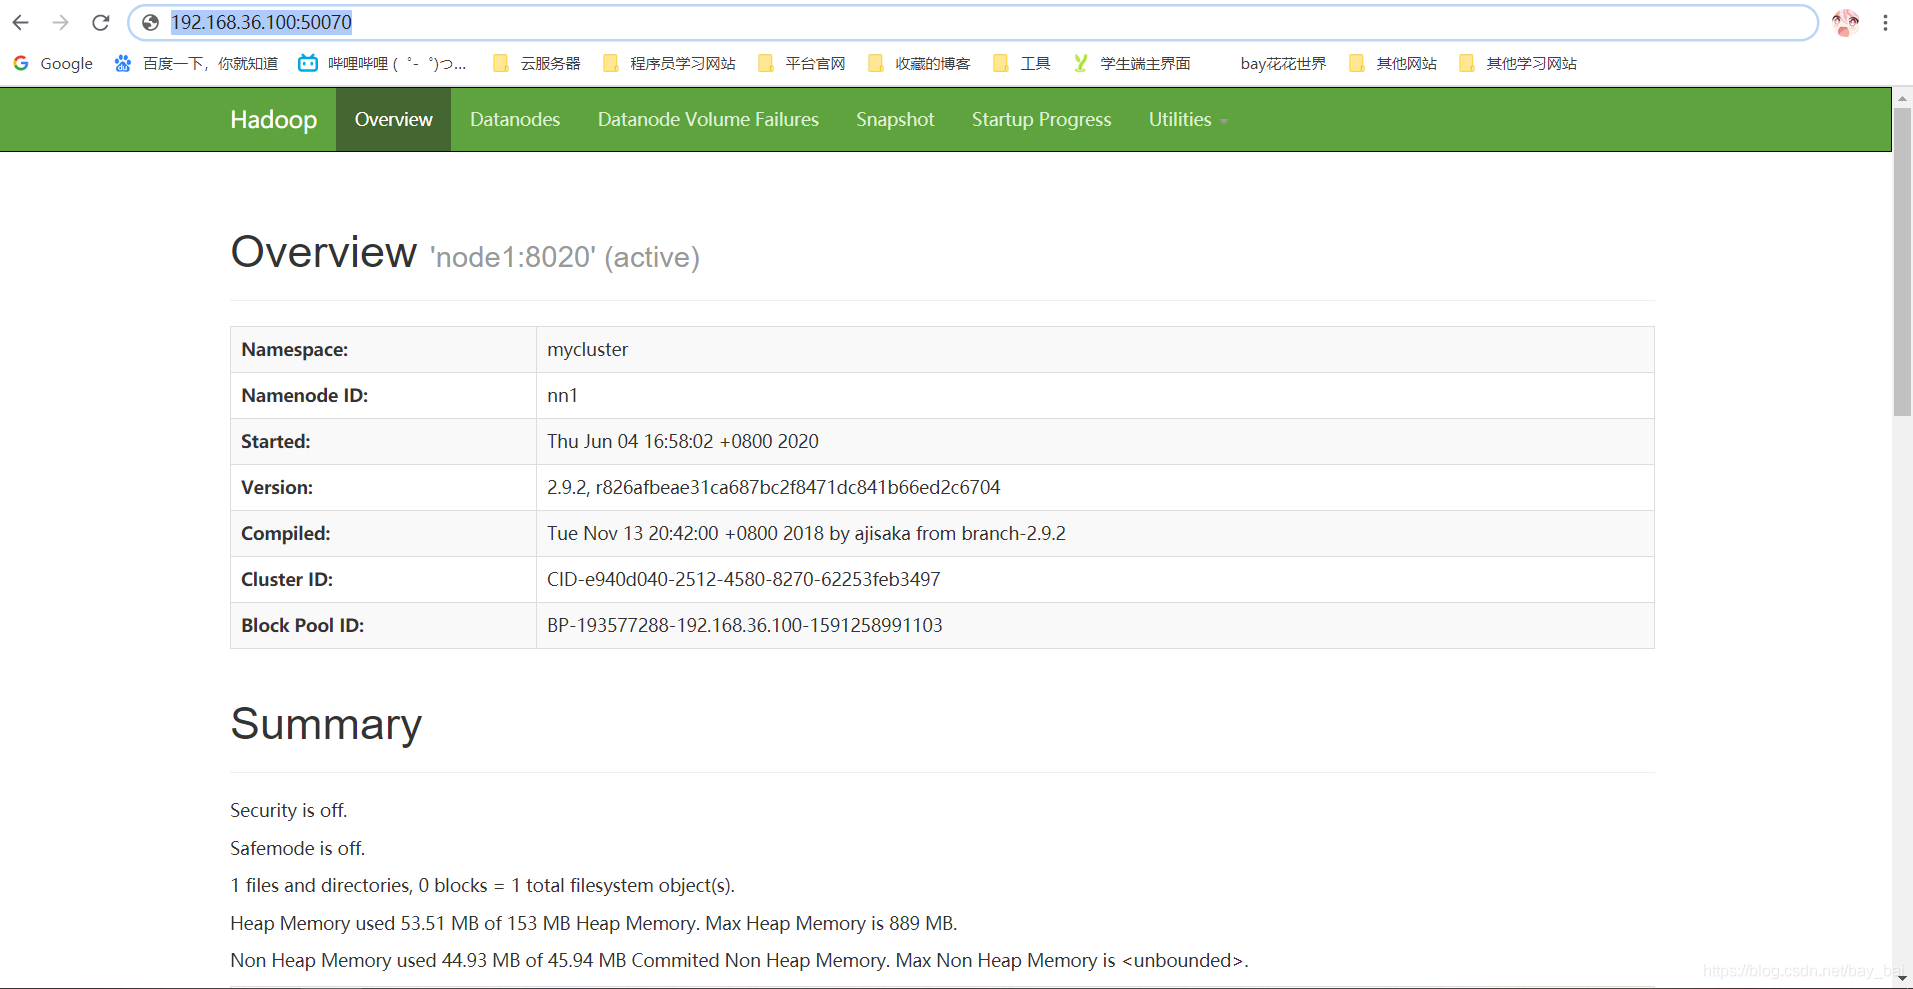This screenshot has width=1913, height=989.
Task: Click the vertical scrollbar thumb
Action: click(1902, 262)
